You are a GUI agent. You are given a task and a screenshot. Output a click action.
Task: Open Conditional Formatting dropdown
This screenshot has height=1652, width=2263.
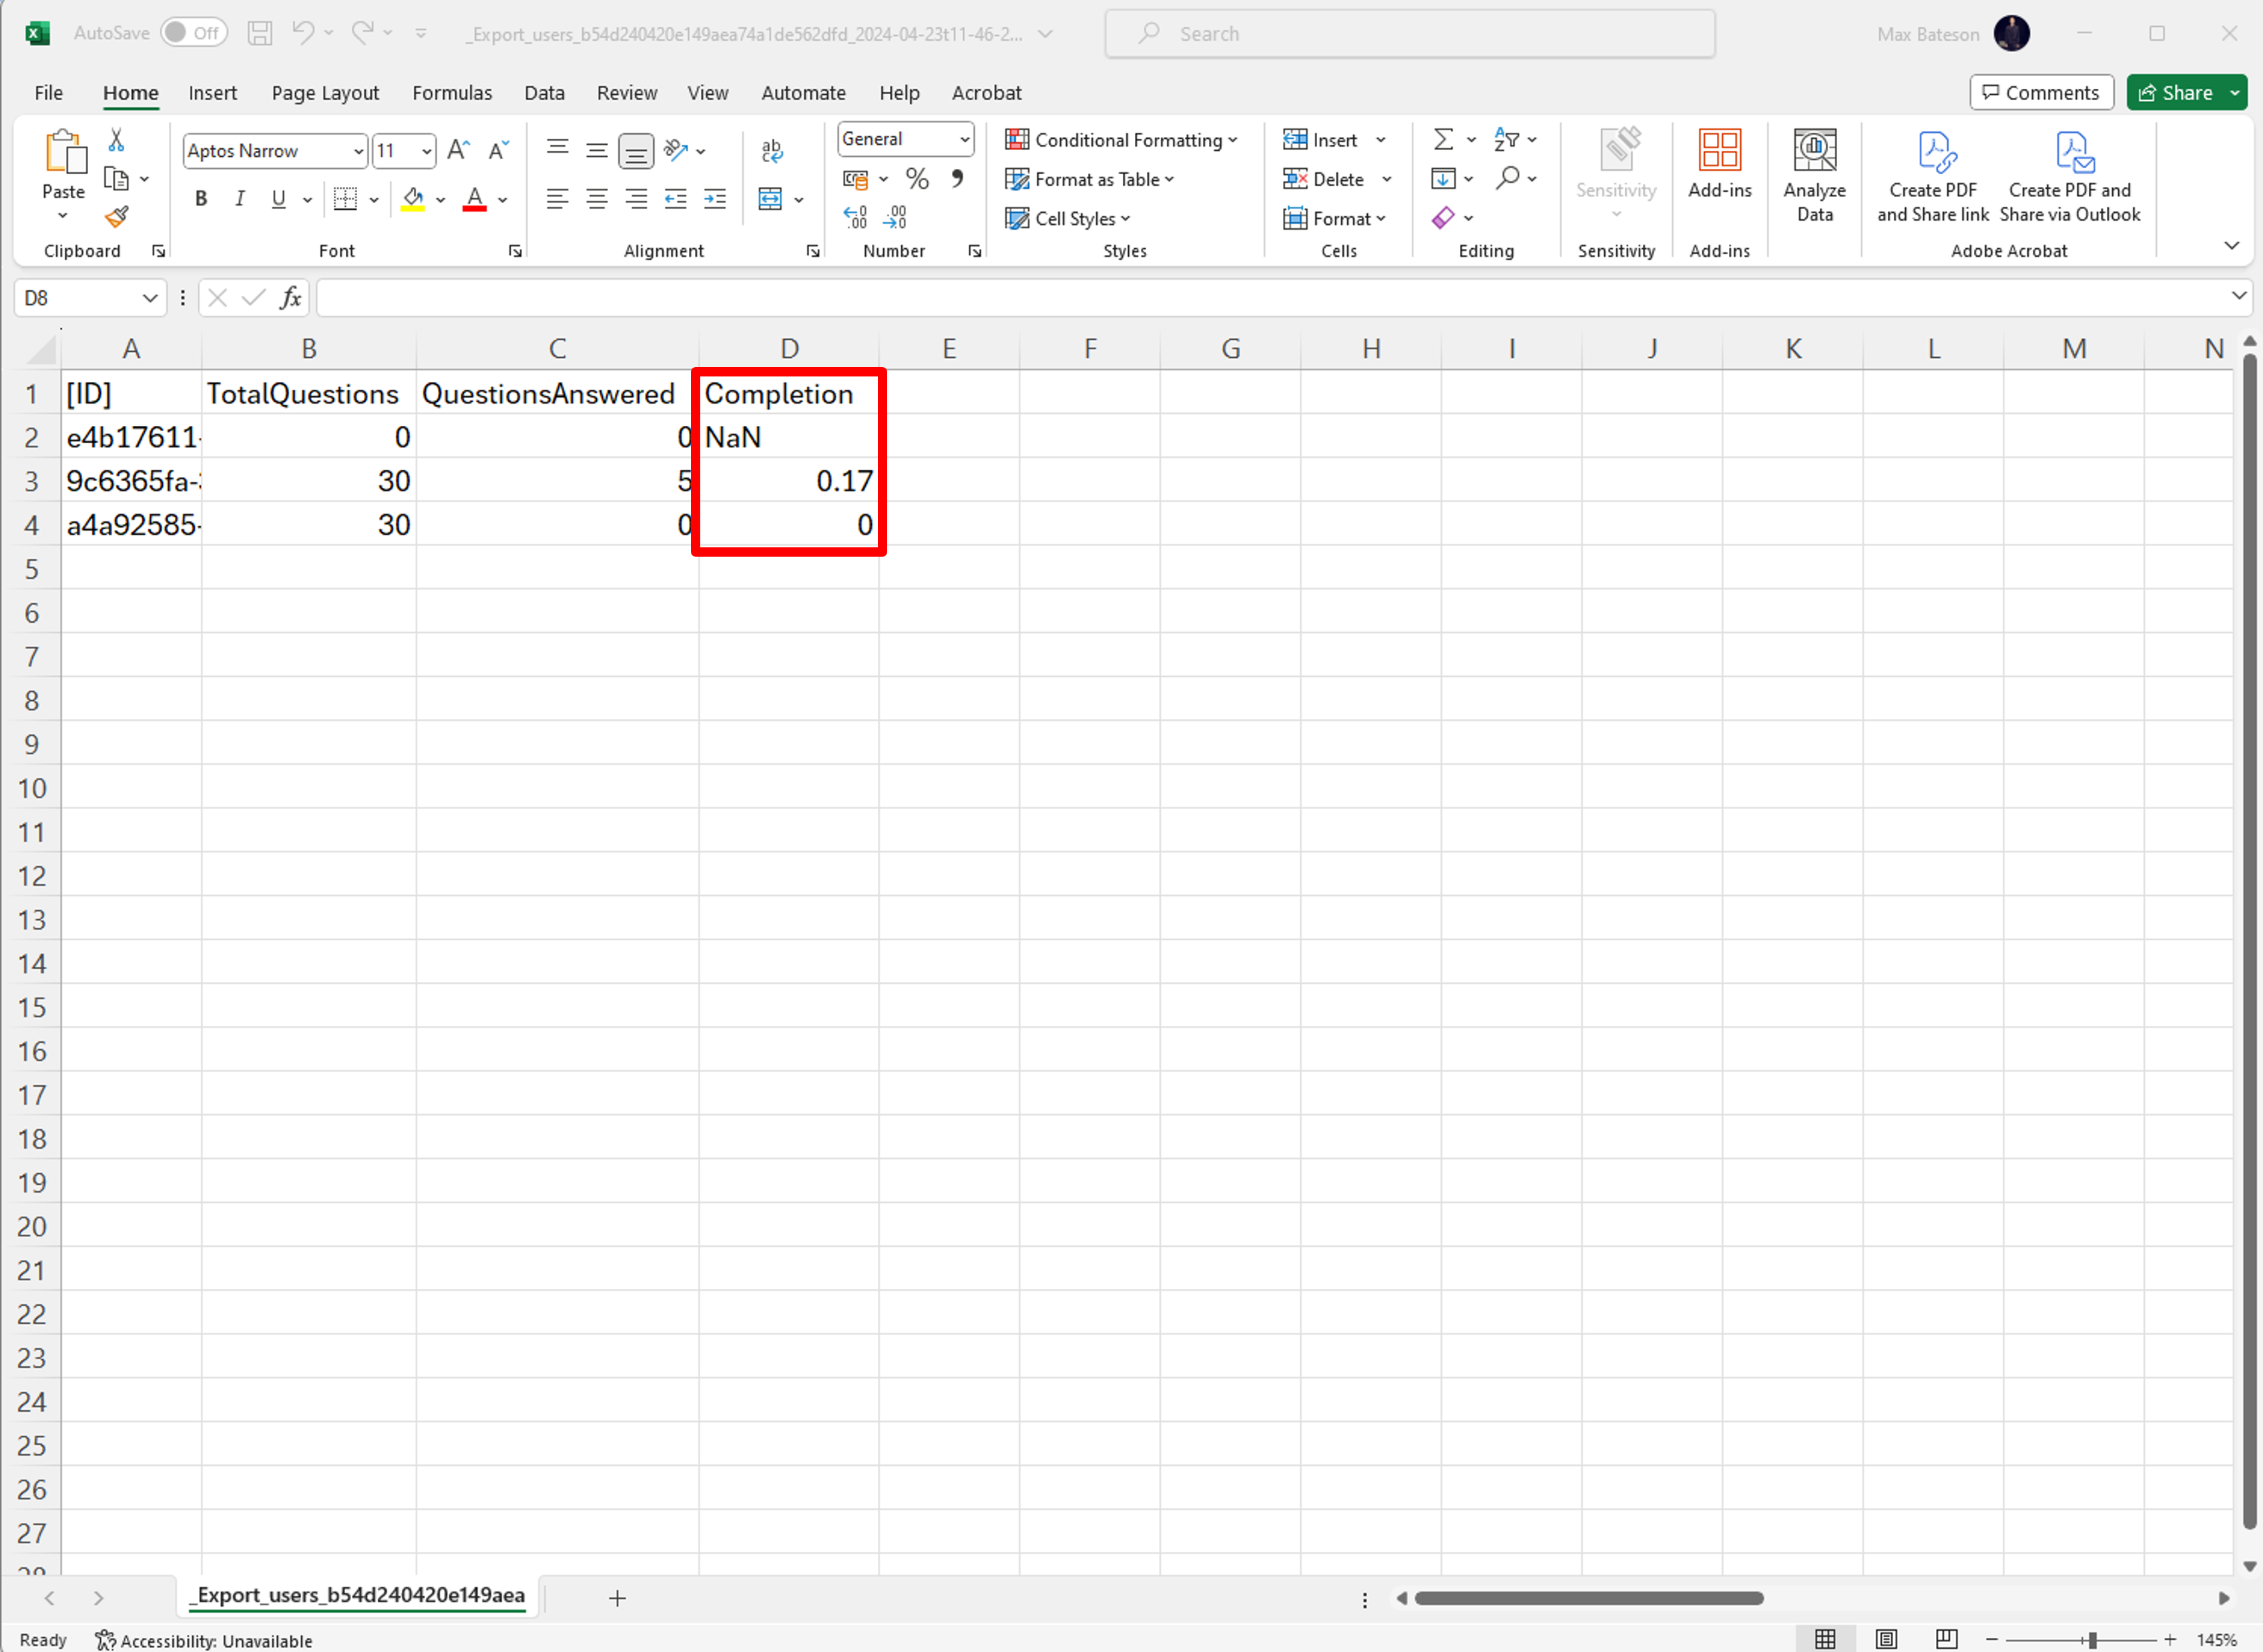[x=1121, y=140]
